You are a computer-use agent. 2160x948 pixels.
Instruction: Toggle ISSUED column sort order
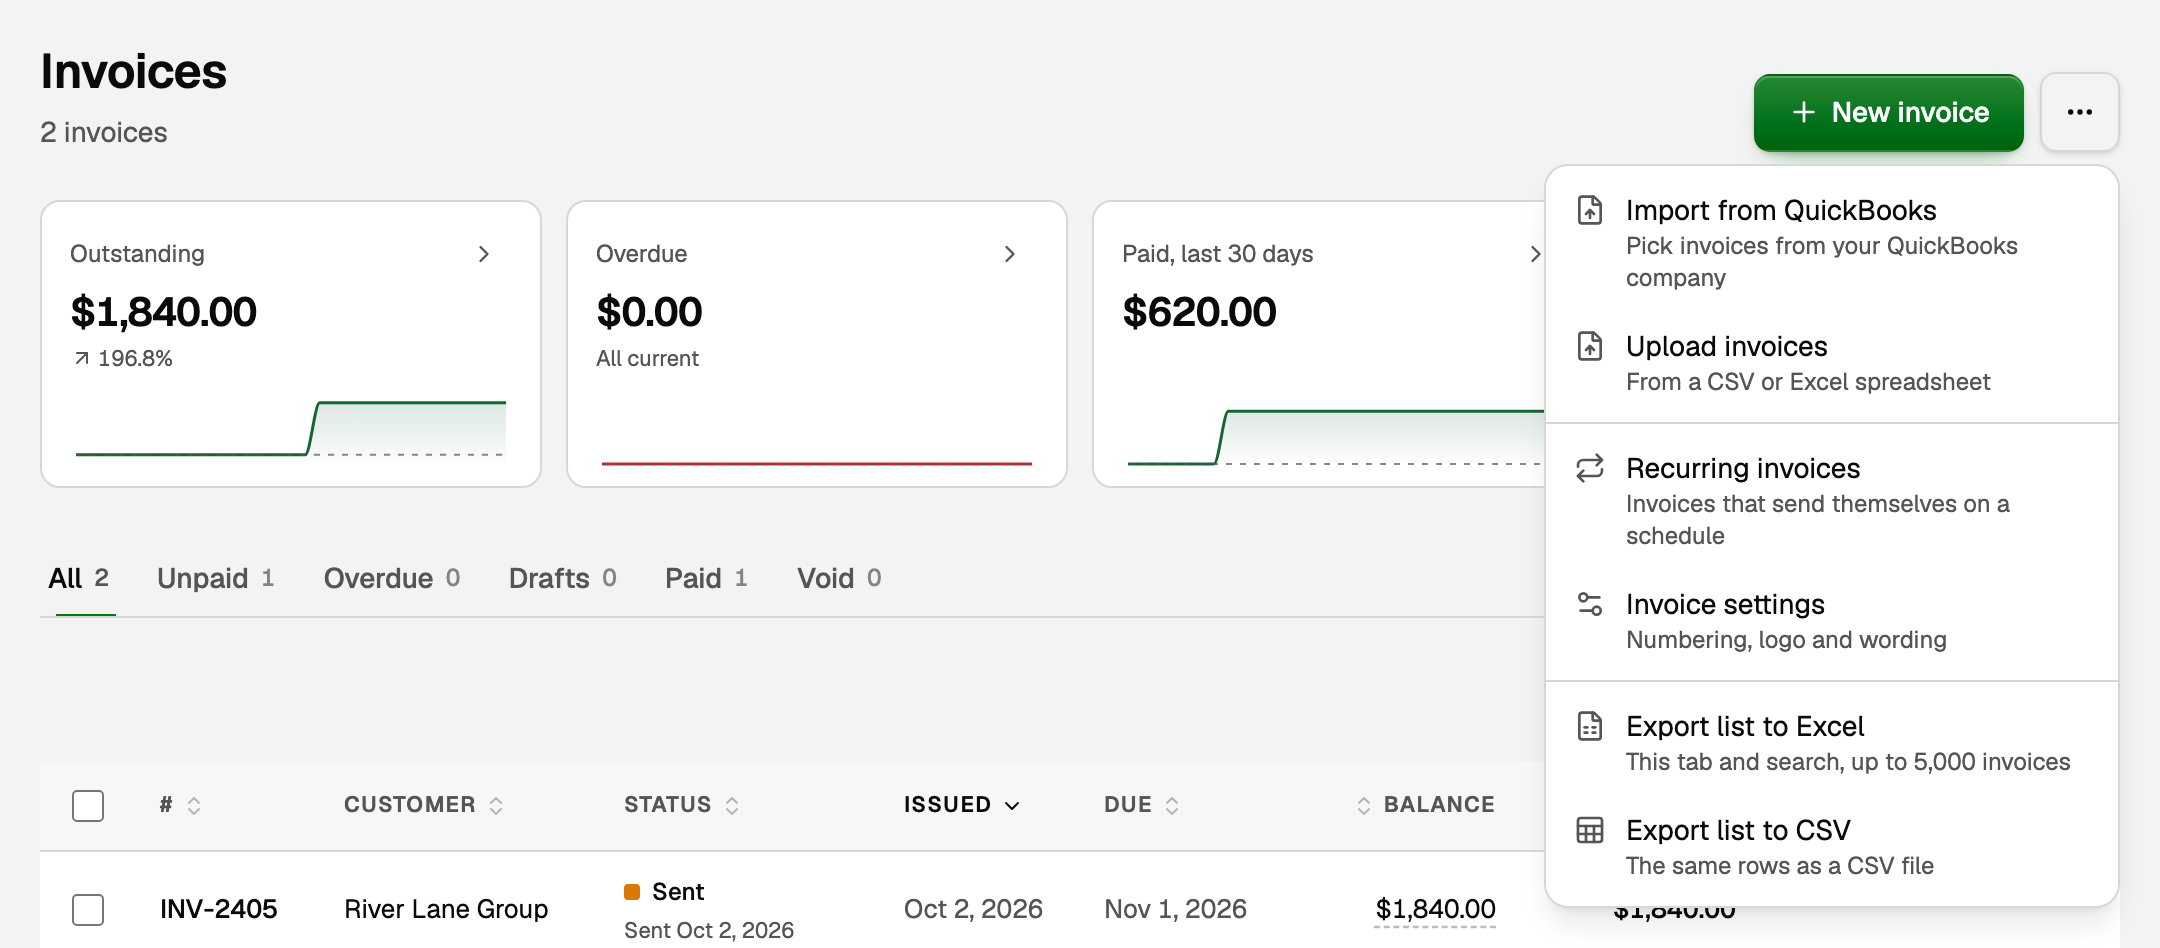coord(961,805)
